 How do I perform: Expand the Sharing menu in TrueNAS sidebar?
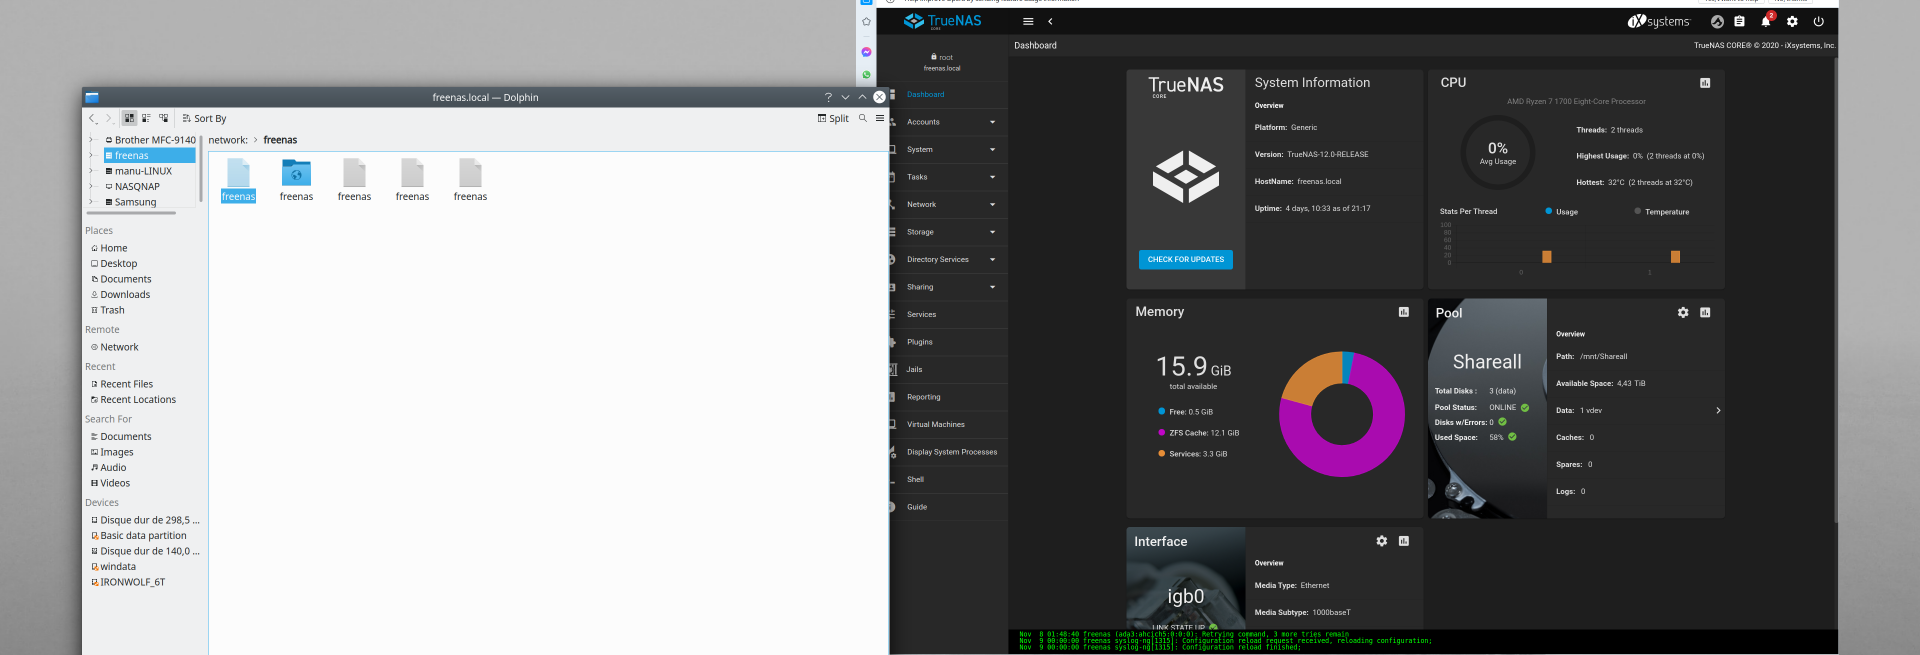click(948, 287)
